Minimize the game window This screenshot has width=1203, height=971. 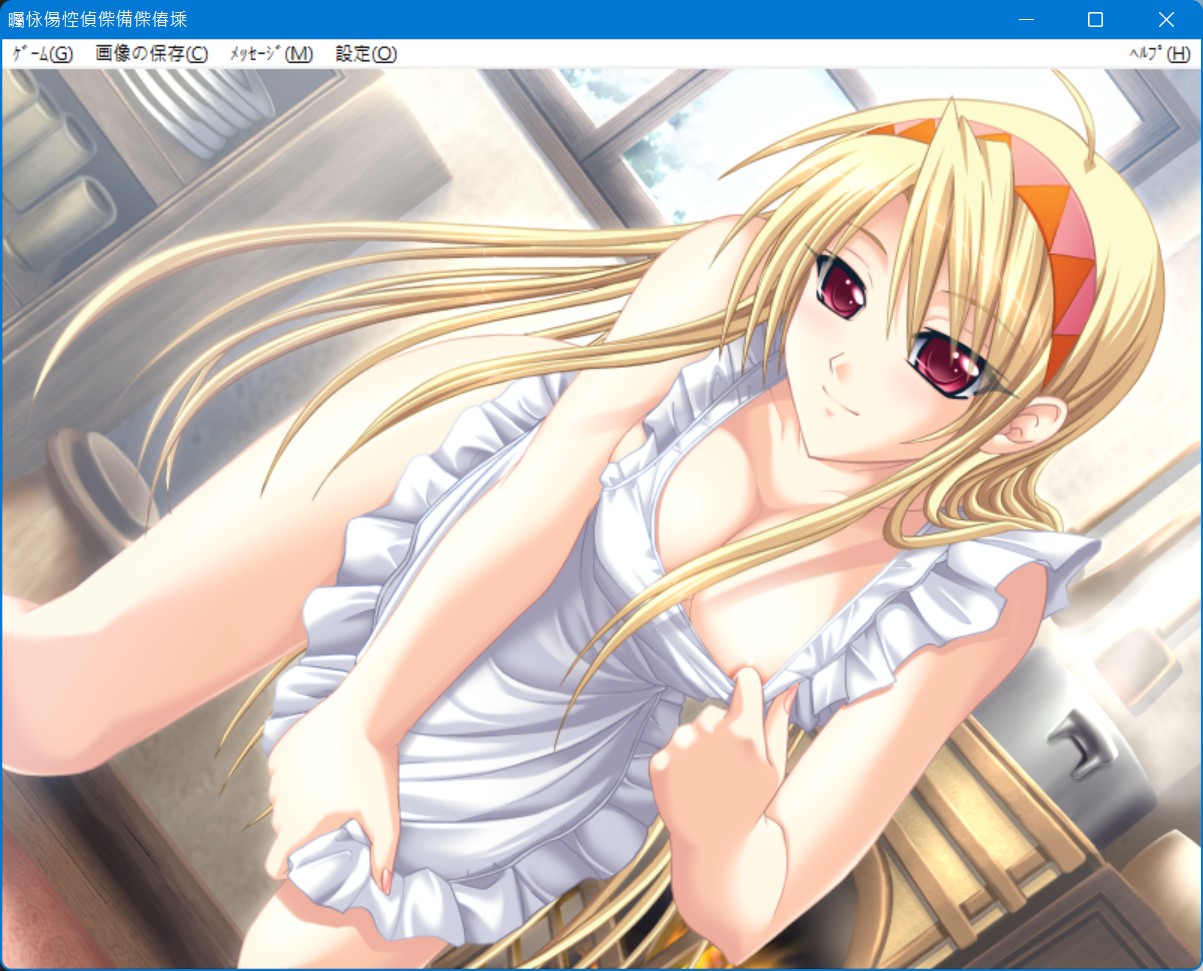[x=1024, y=20]
